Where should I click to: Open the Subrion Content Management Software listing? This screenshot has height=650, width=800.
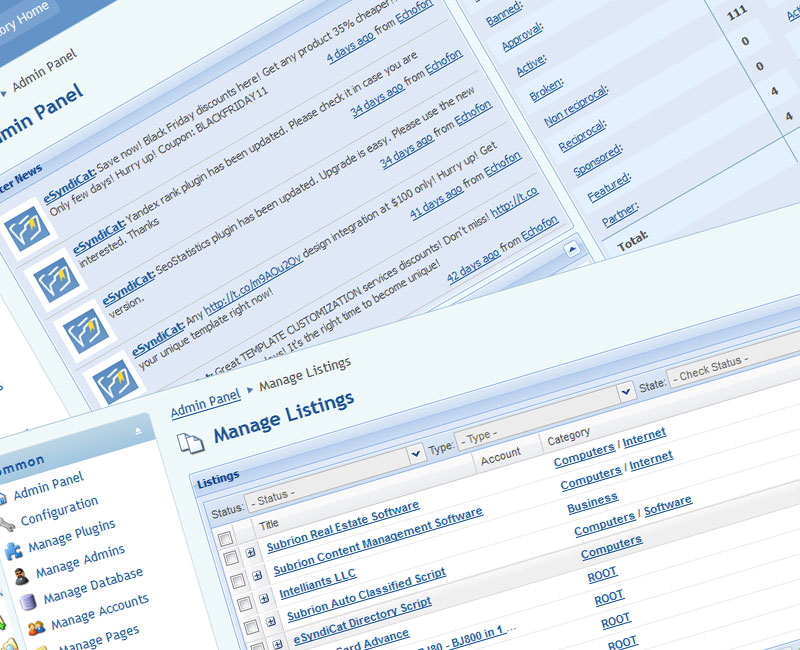pyautogui.click(x=378, y=541)
